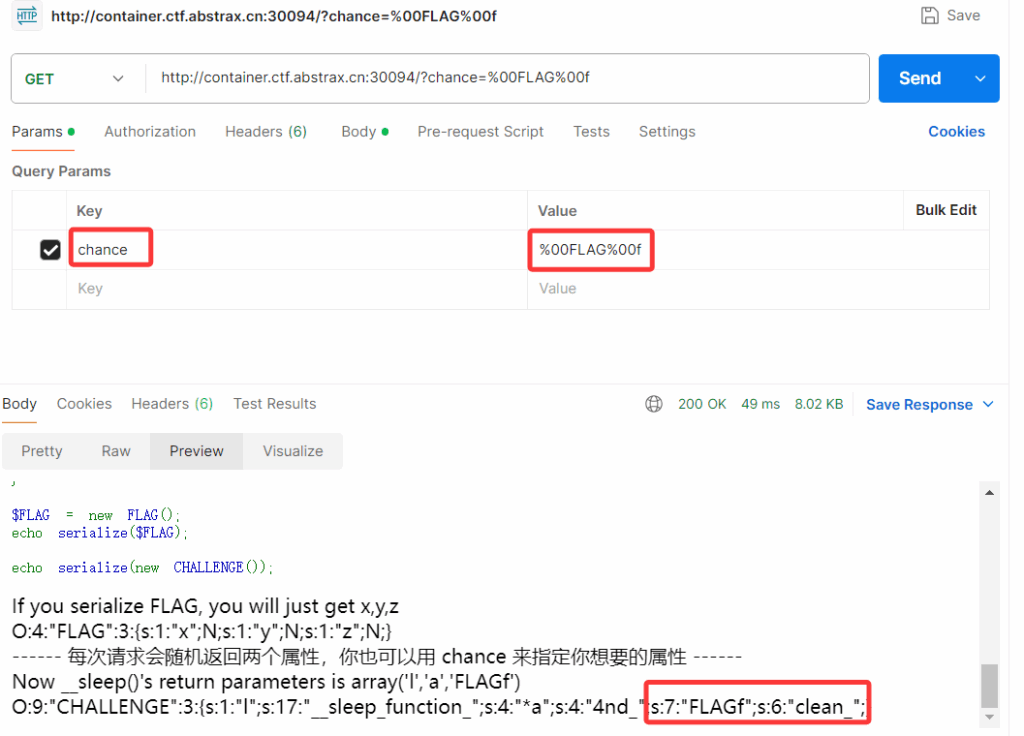Select the Visualize response view
Screen dimensions: 1024x736
(293, 451)
